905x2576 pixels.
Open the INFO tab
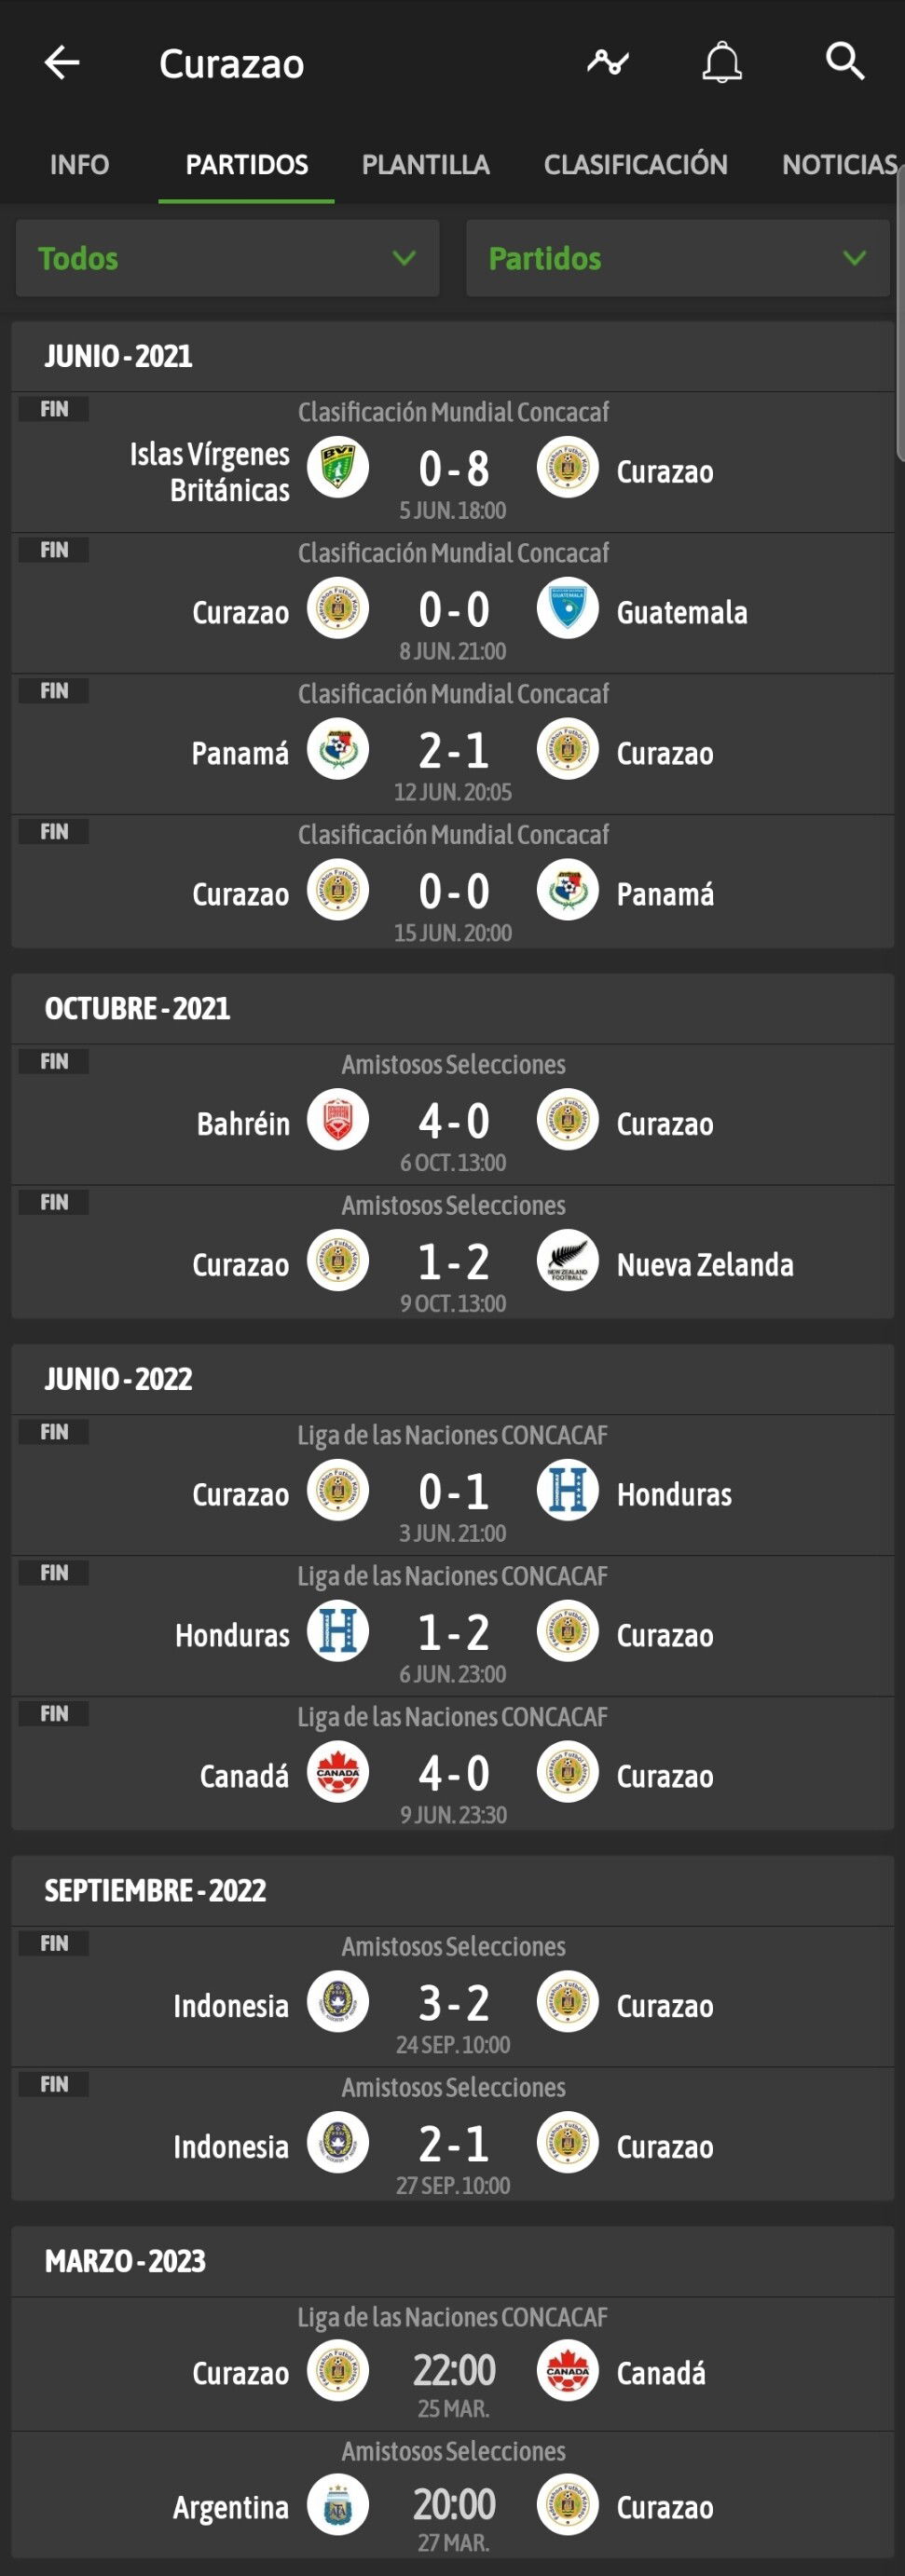coord(79,165)
